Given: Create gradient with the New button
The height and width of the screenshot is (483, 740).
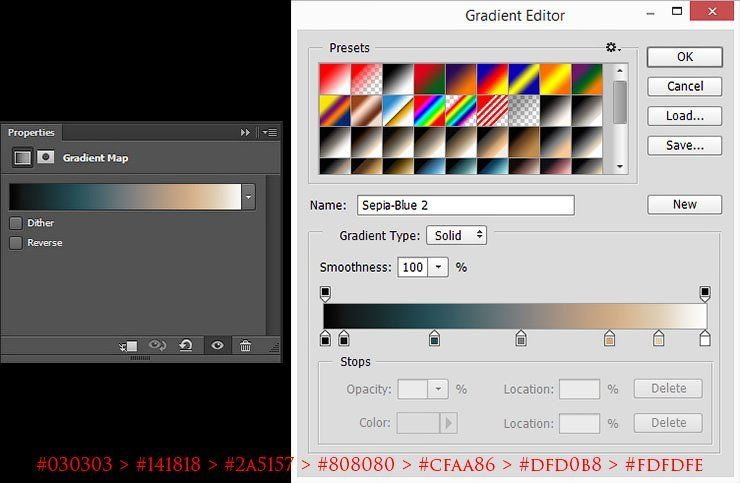Looking at the screenshot, I should pos(684,204).
